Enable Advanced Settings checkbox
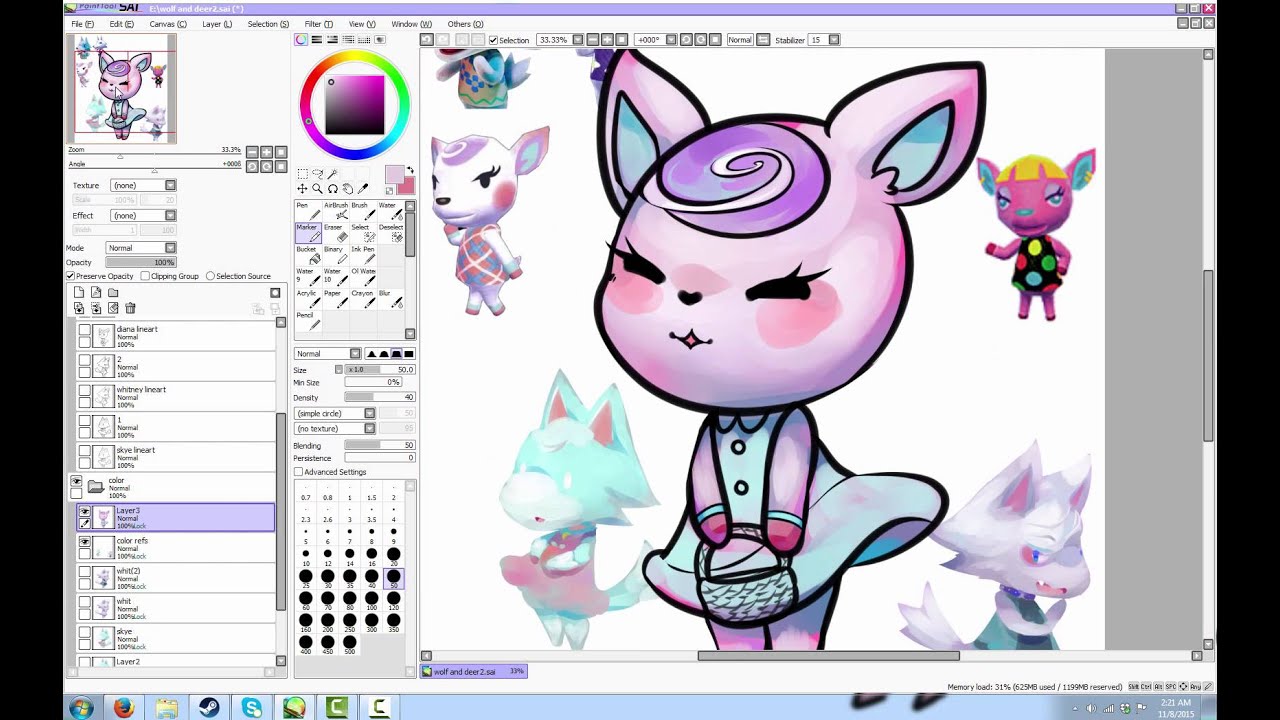This screenshot has width=1280, height=720. [x=298, y=472]
